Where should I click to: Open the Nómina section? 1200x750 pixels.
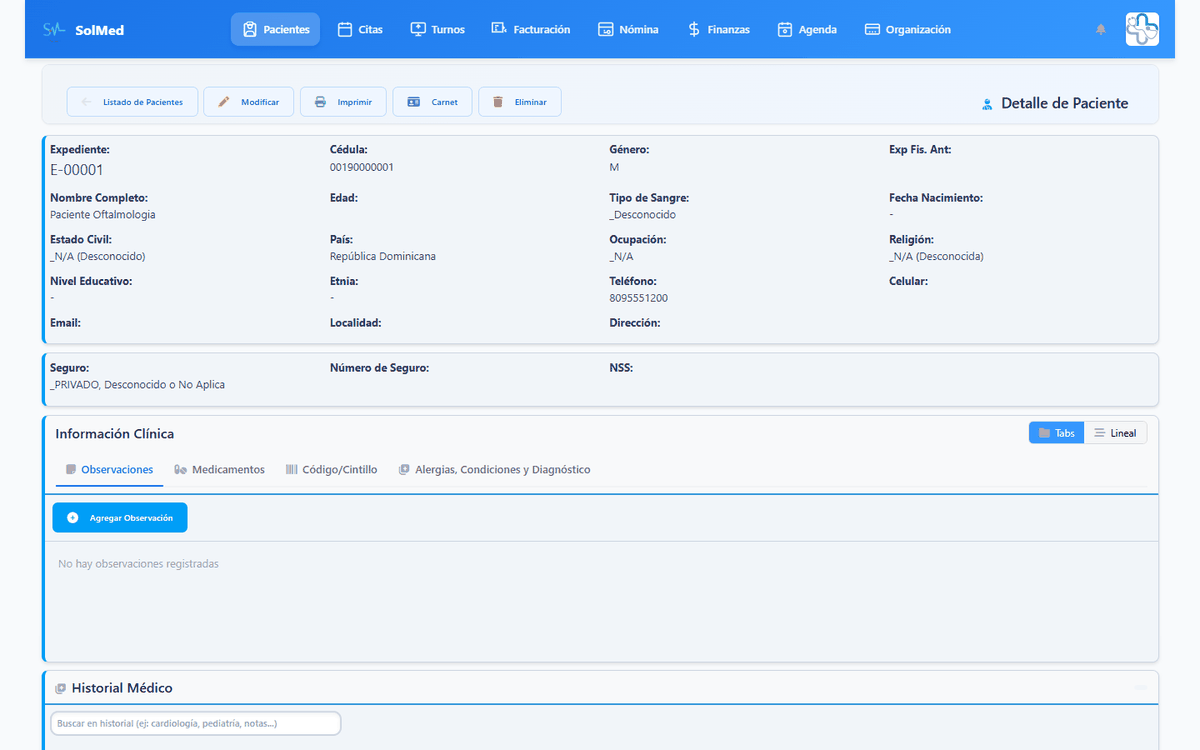tap(628, 30)
